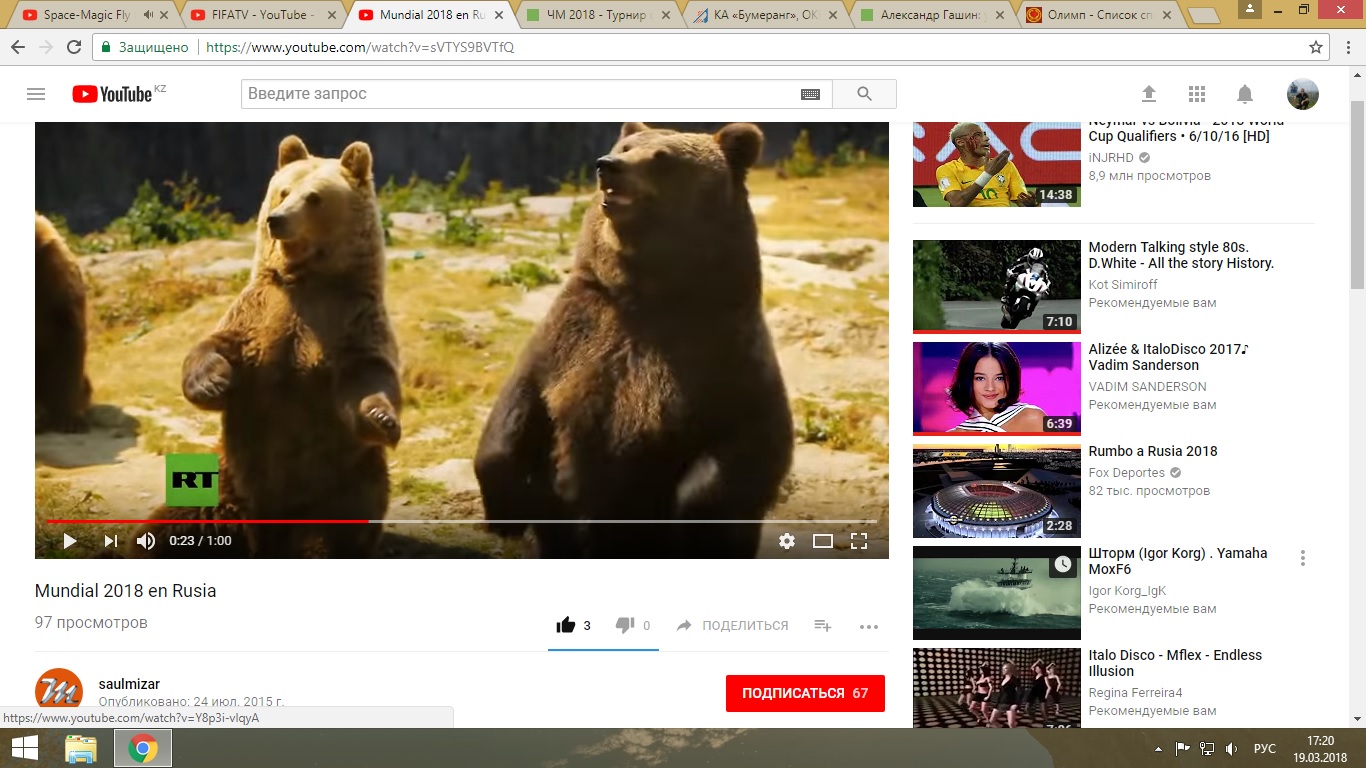Open Alizée & ItaloDisco 2017 thumbnail
This screenshot has height=768, width=1366.
tap(997, 389)
